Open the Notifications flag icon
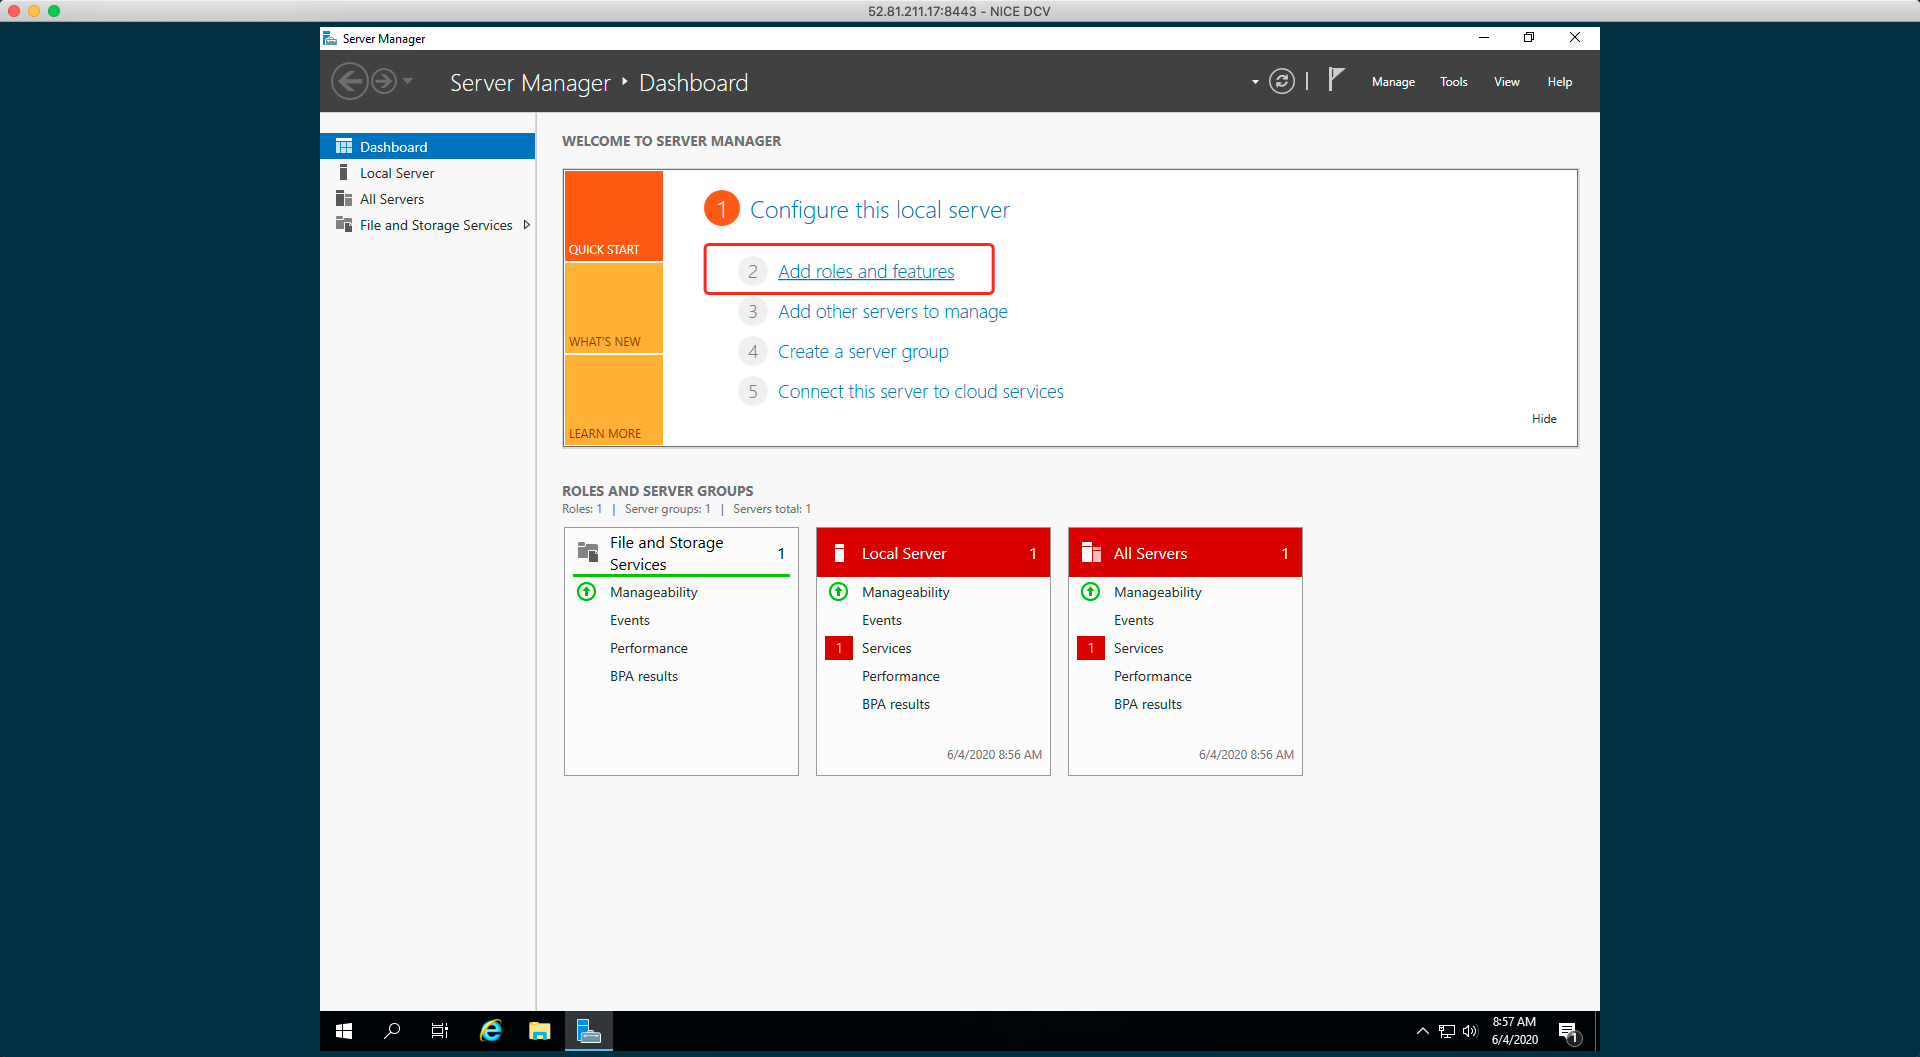This screenshot has height=1057, width=1920. pos(1336,80)
